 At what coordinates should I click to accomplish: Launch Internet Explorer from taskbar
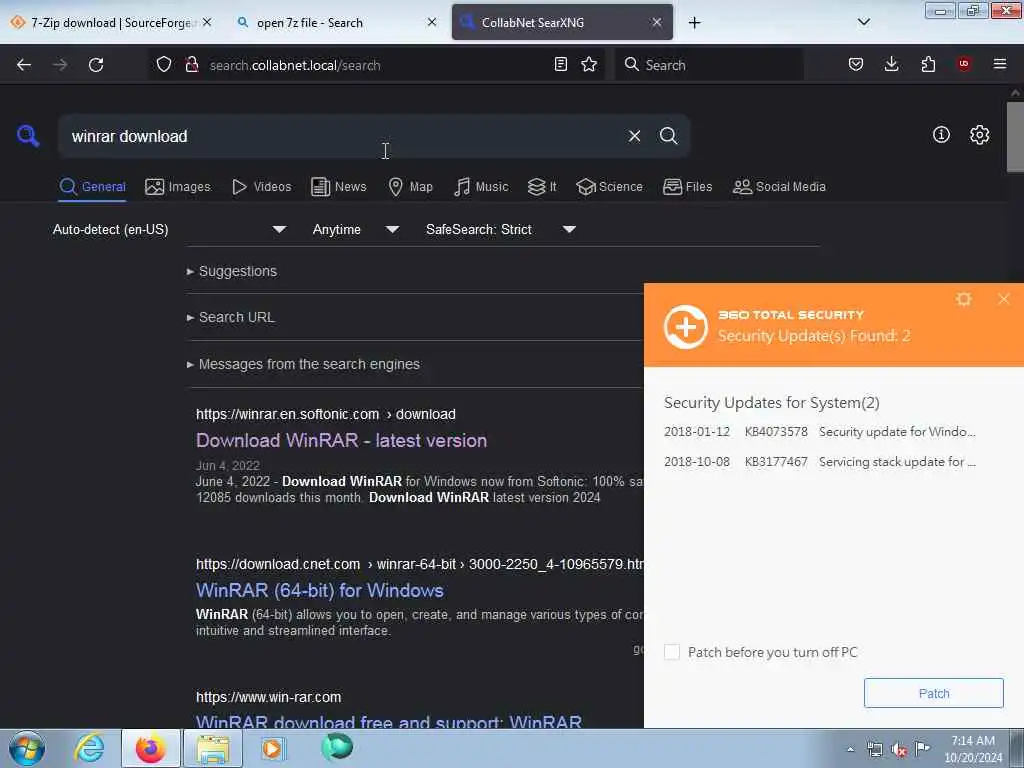tap(89, 748)
